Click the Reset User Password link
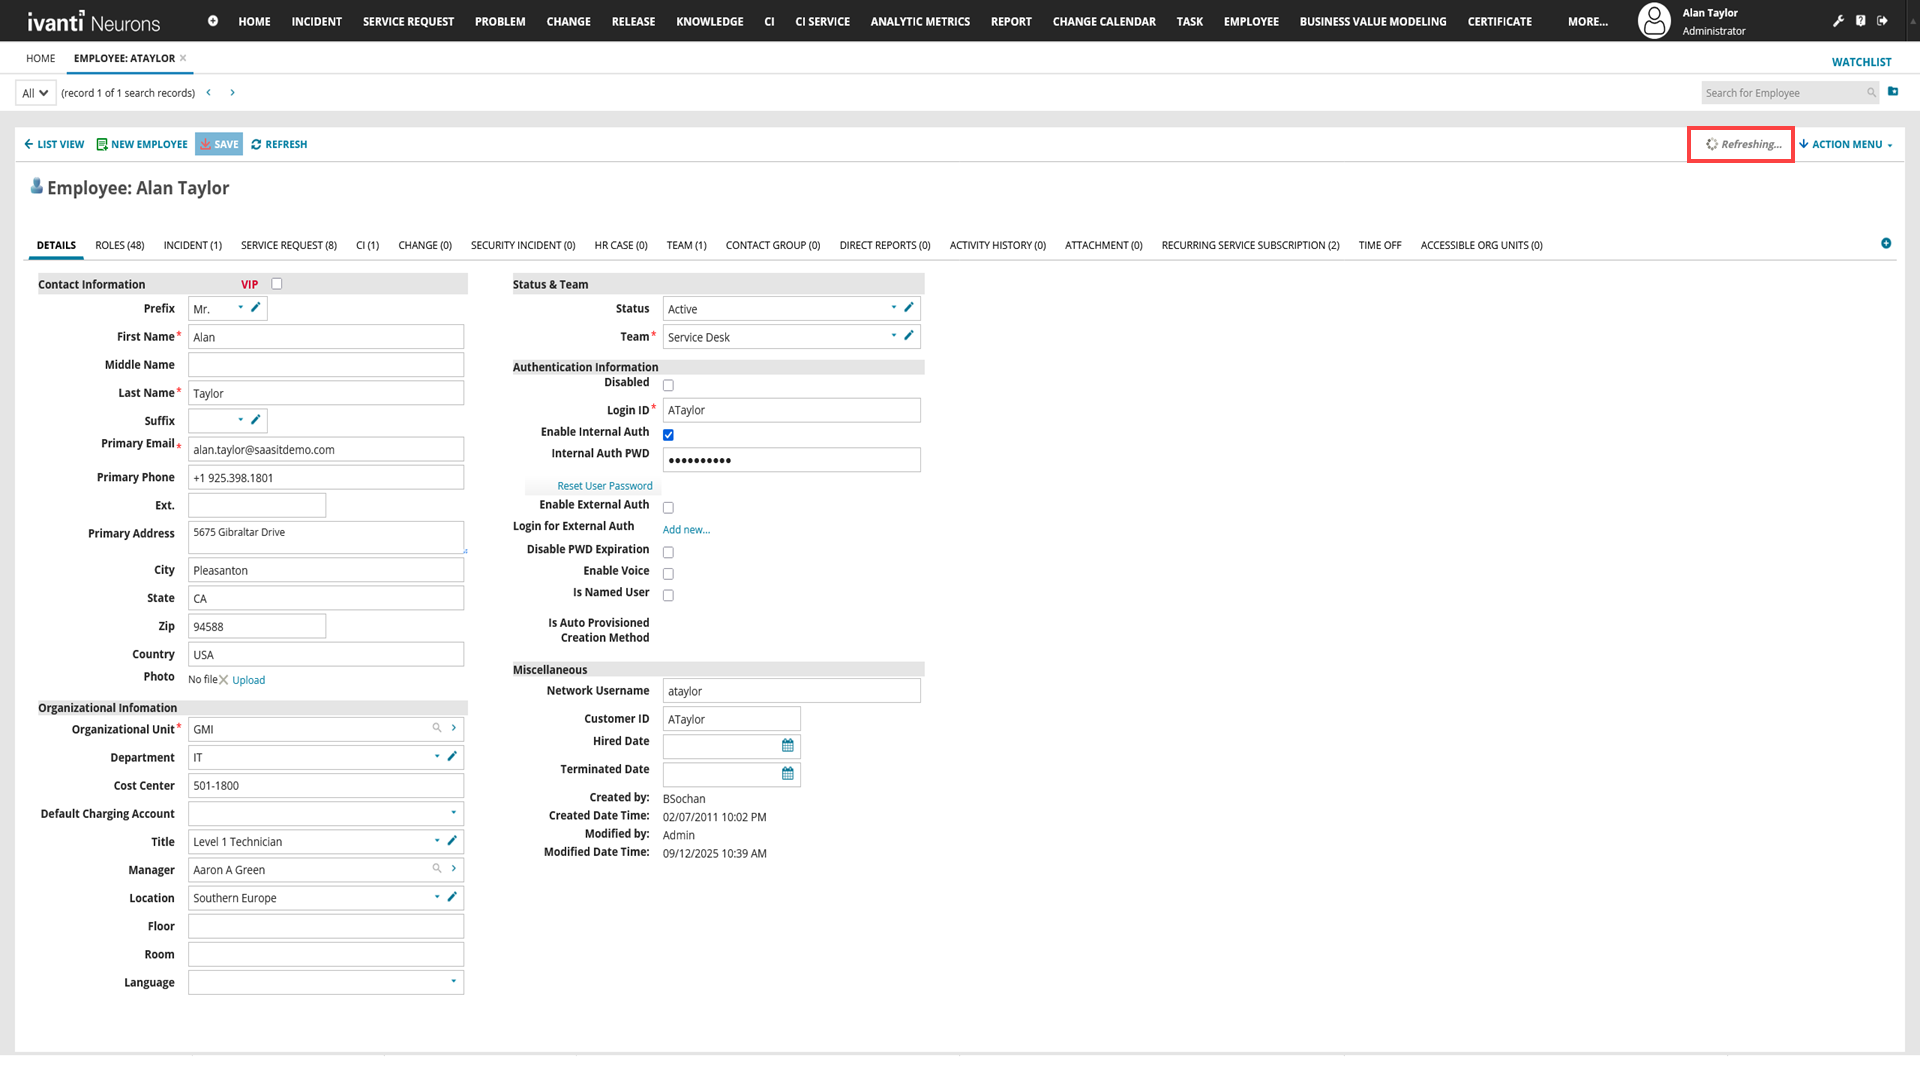 tap(604, 486)
